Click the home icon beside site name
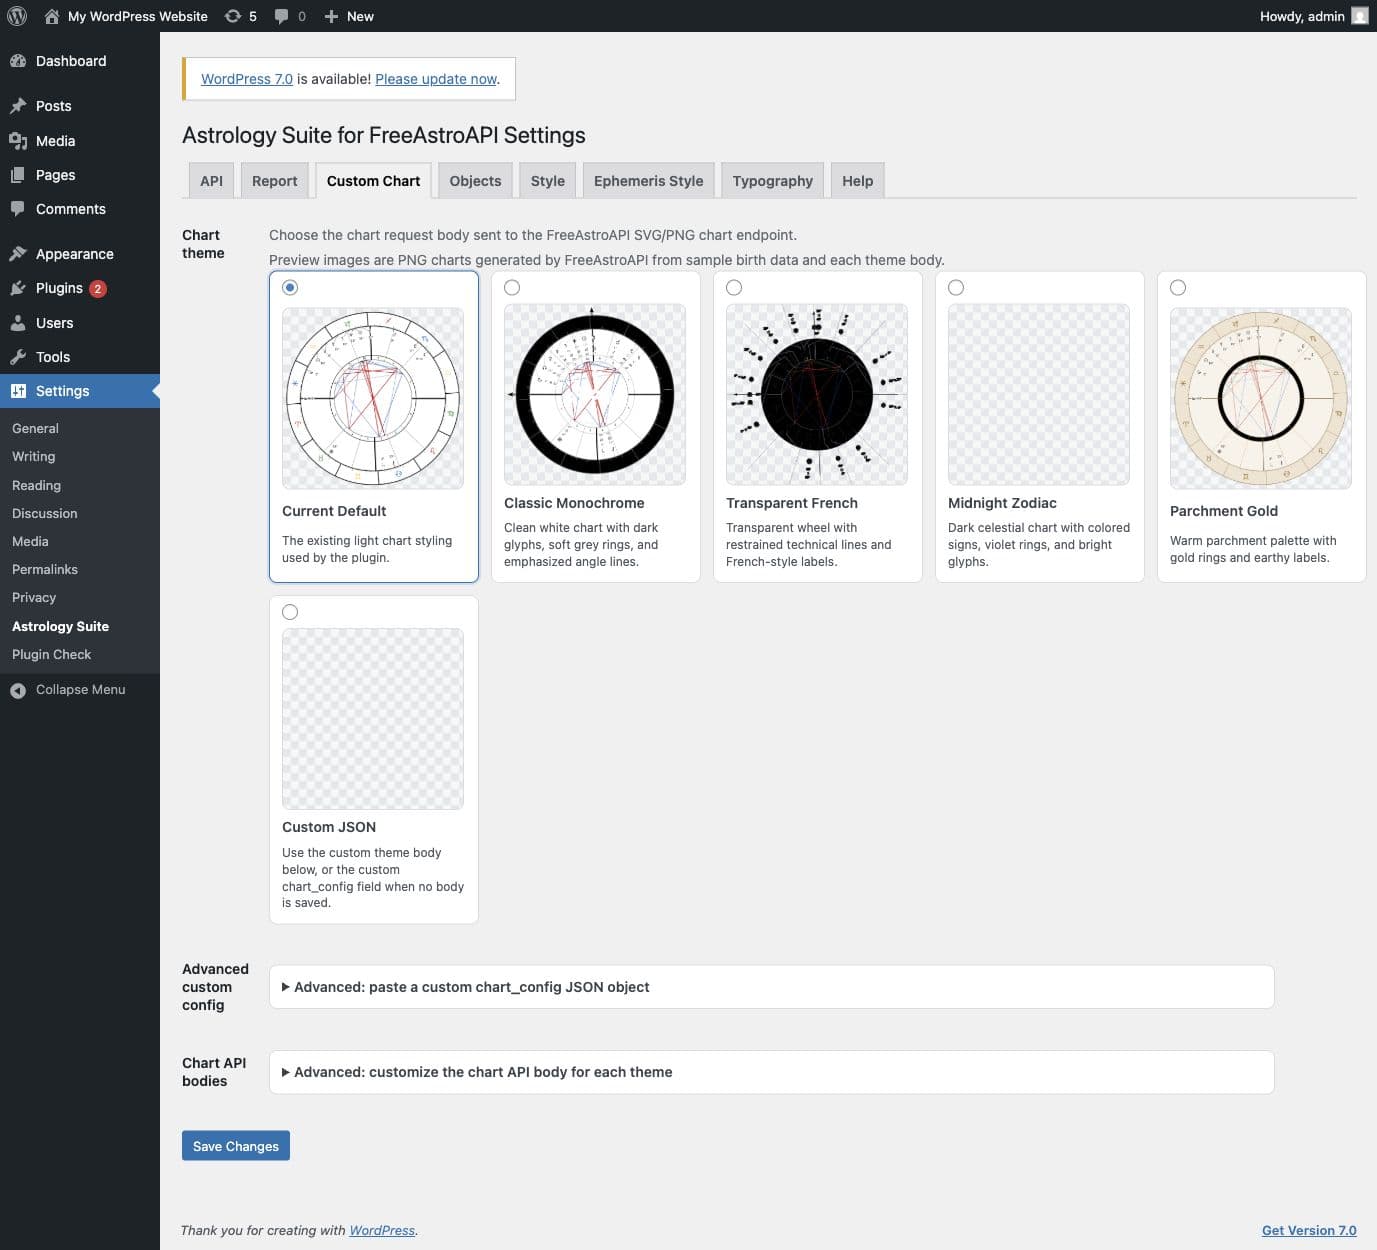This screenshot has height=1250, width=1377. click(52, 16)
